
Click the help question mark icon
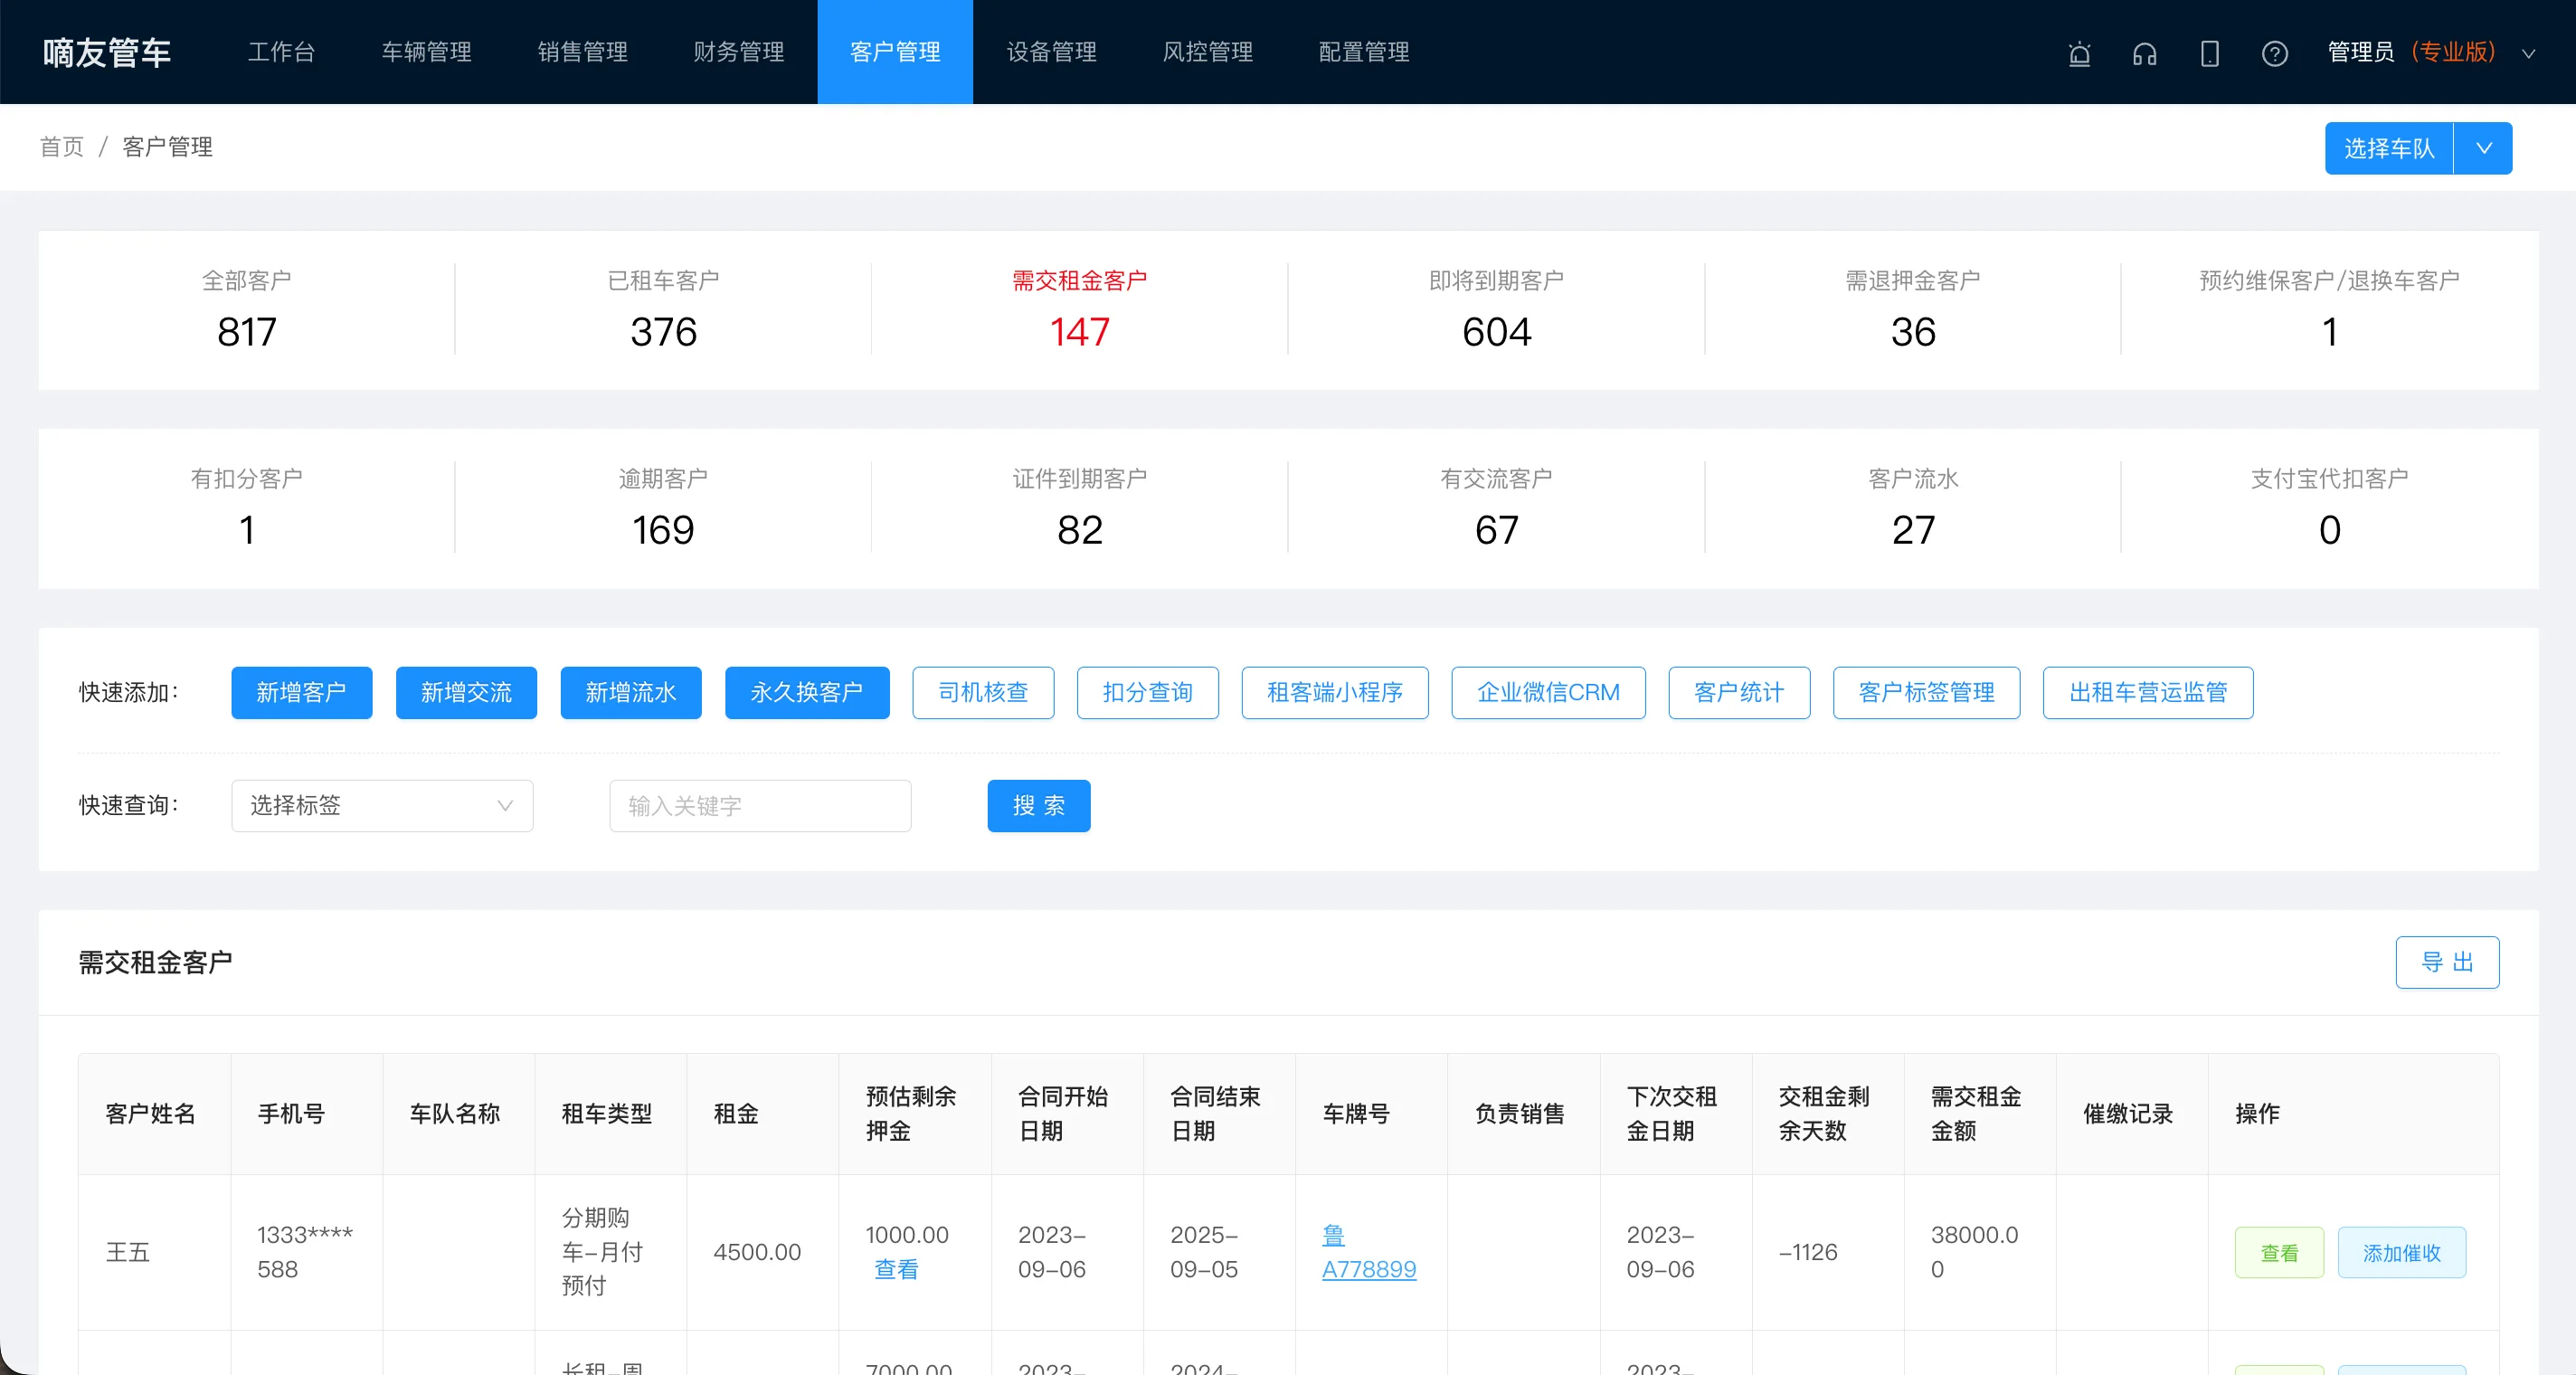(x=2275, y=53)
